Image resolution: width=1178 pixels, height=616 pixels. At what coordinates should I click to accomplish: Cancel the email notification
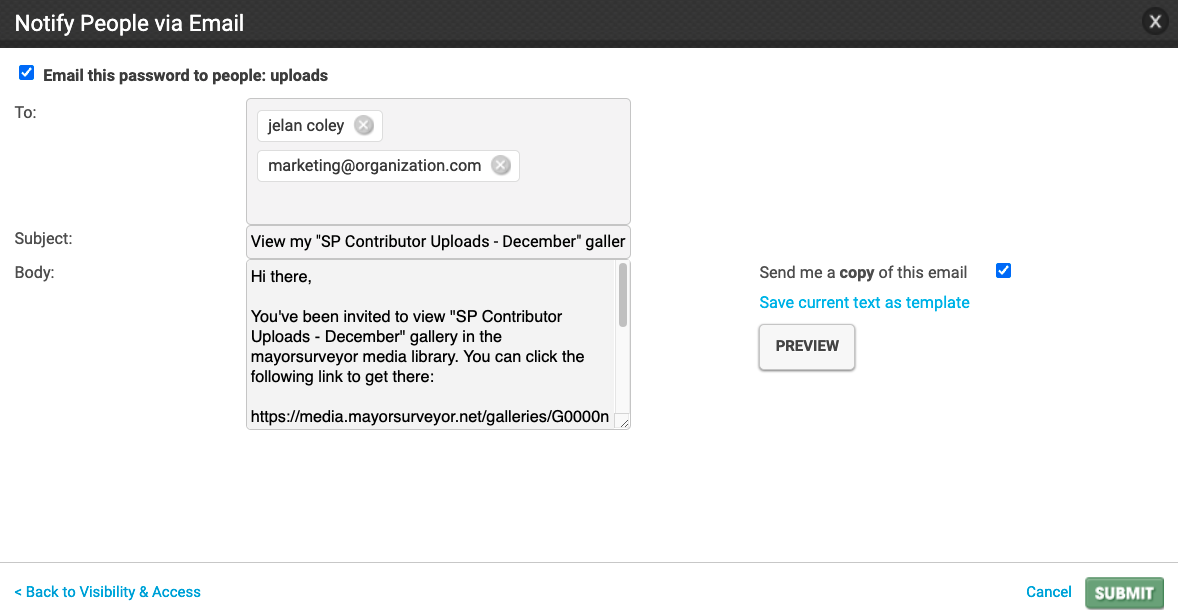(1048, 592)
